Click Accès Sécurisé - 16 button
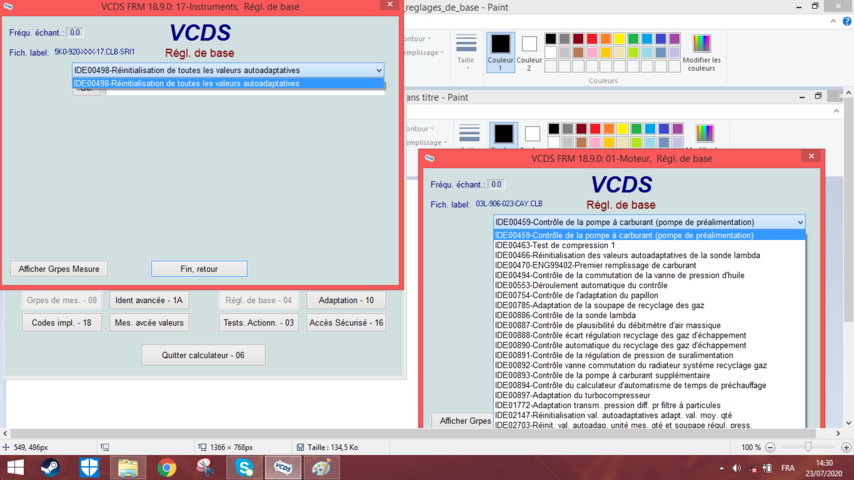Image resolution: width=854 pixels, height=480 pixels. 346,323
